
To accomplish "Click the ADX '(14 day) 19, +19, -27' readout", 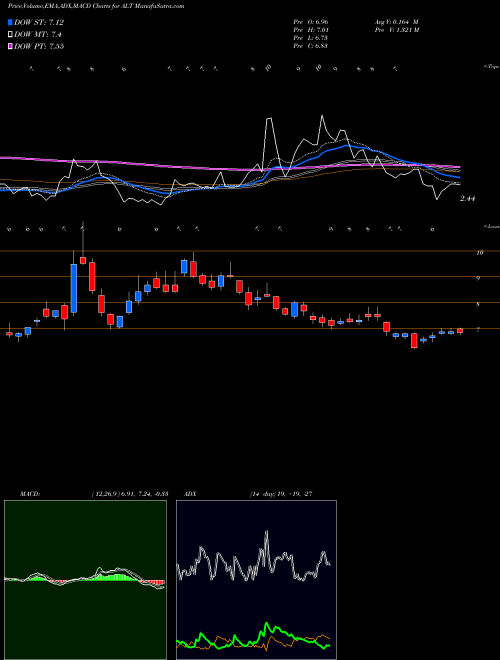I will [x=281, y=493].
